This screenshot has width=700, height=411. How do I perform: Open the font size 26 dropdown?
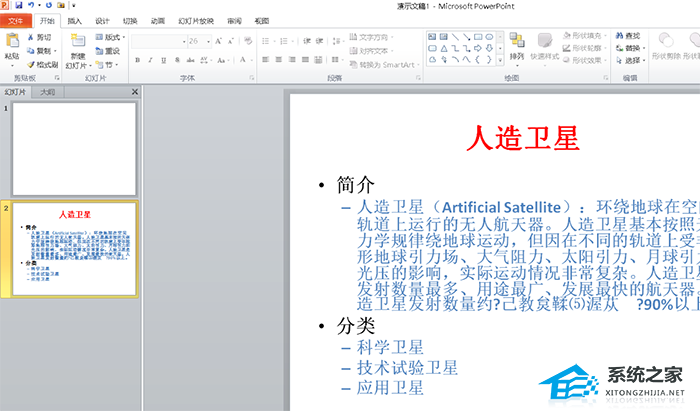(x=208, y=42)
